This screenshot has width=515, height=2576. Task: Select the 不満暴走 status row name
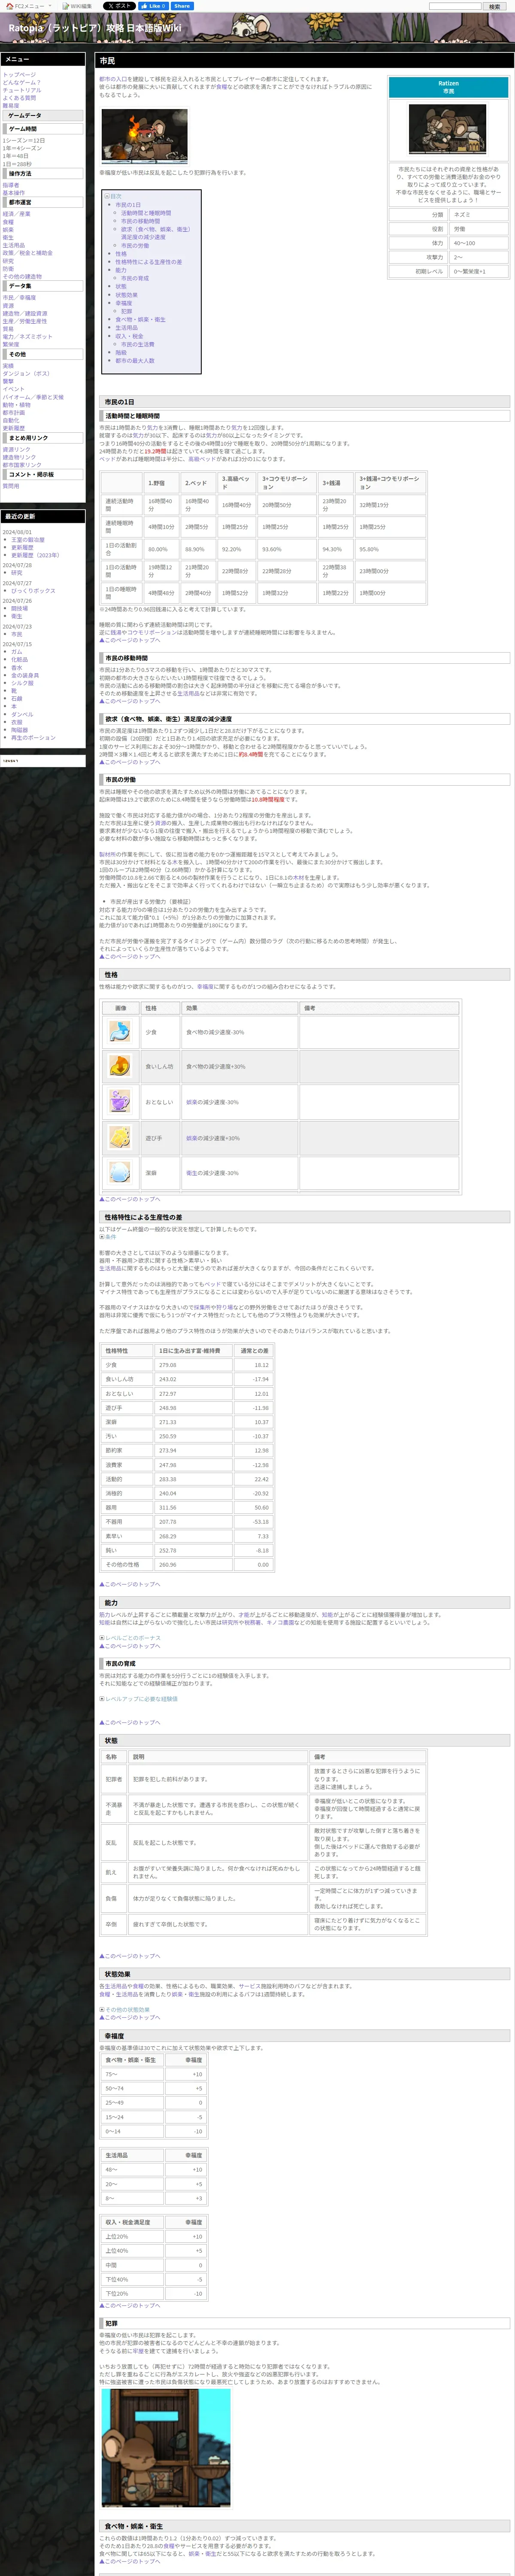(114, 1809)
